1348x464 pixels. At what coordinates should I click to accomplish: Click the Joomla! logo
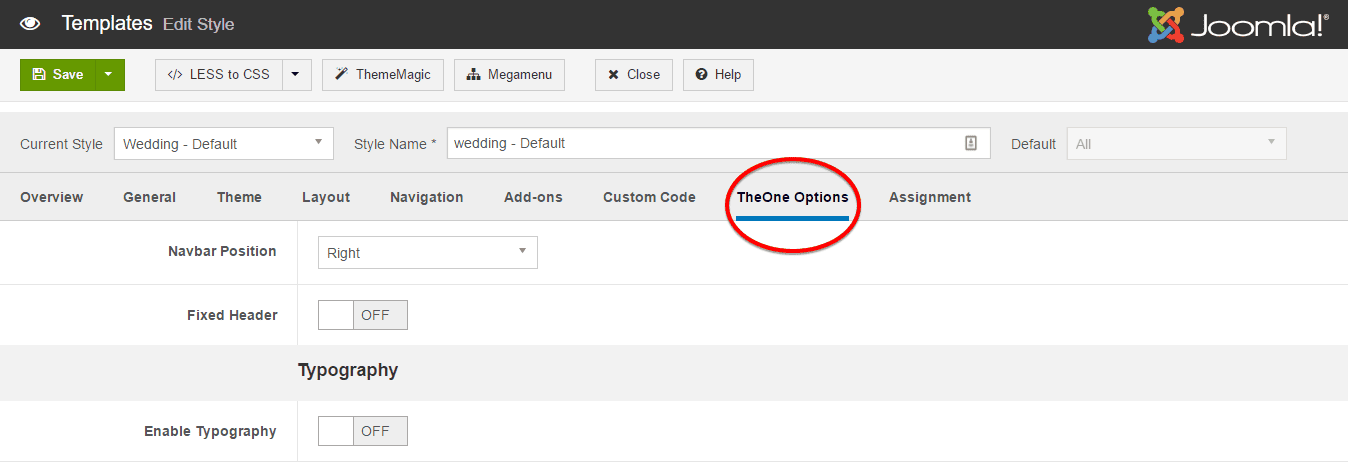[1238, 25]
